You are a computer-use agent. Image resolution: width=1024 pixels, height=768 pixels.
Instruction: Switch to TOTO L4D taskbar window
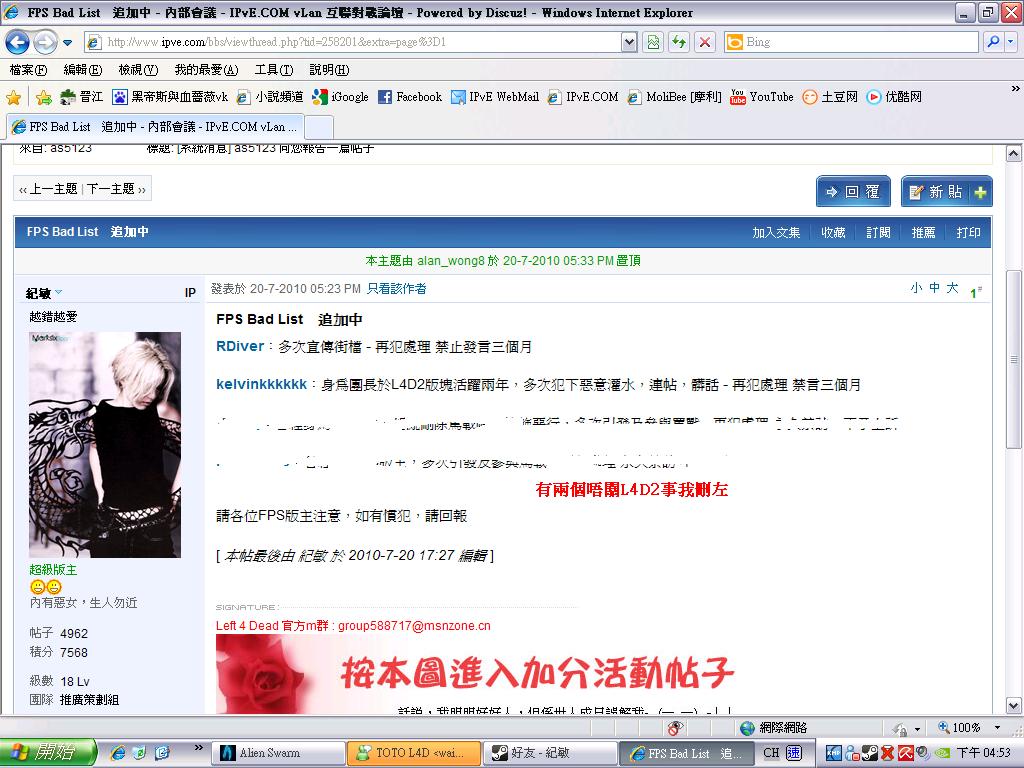click(x=413, y=753)
